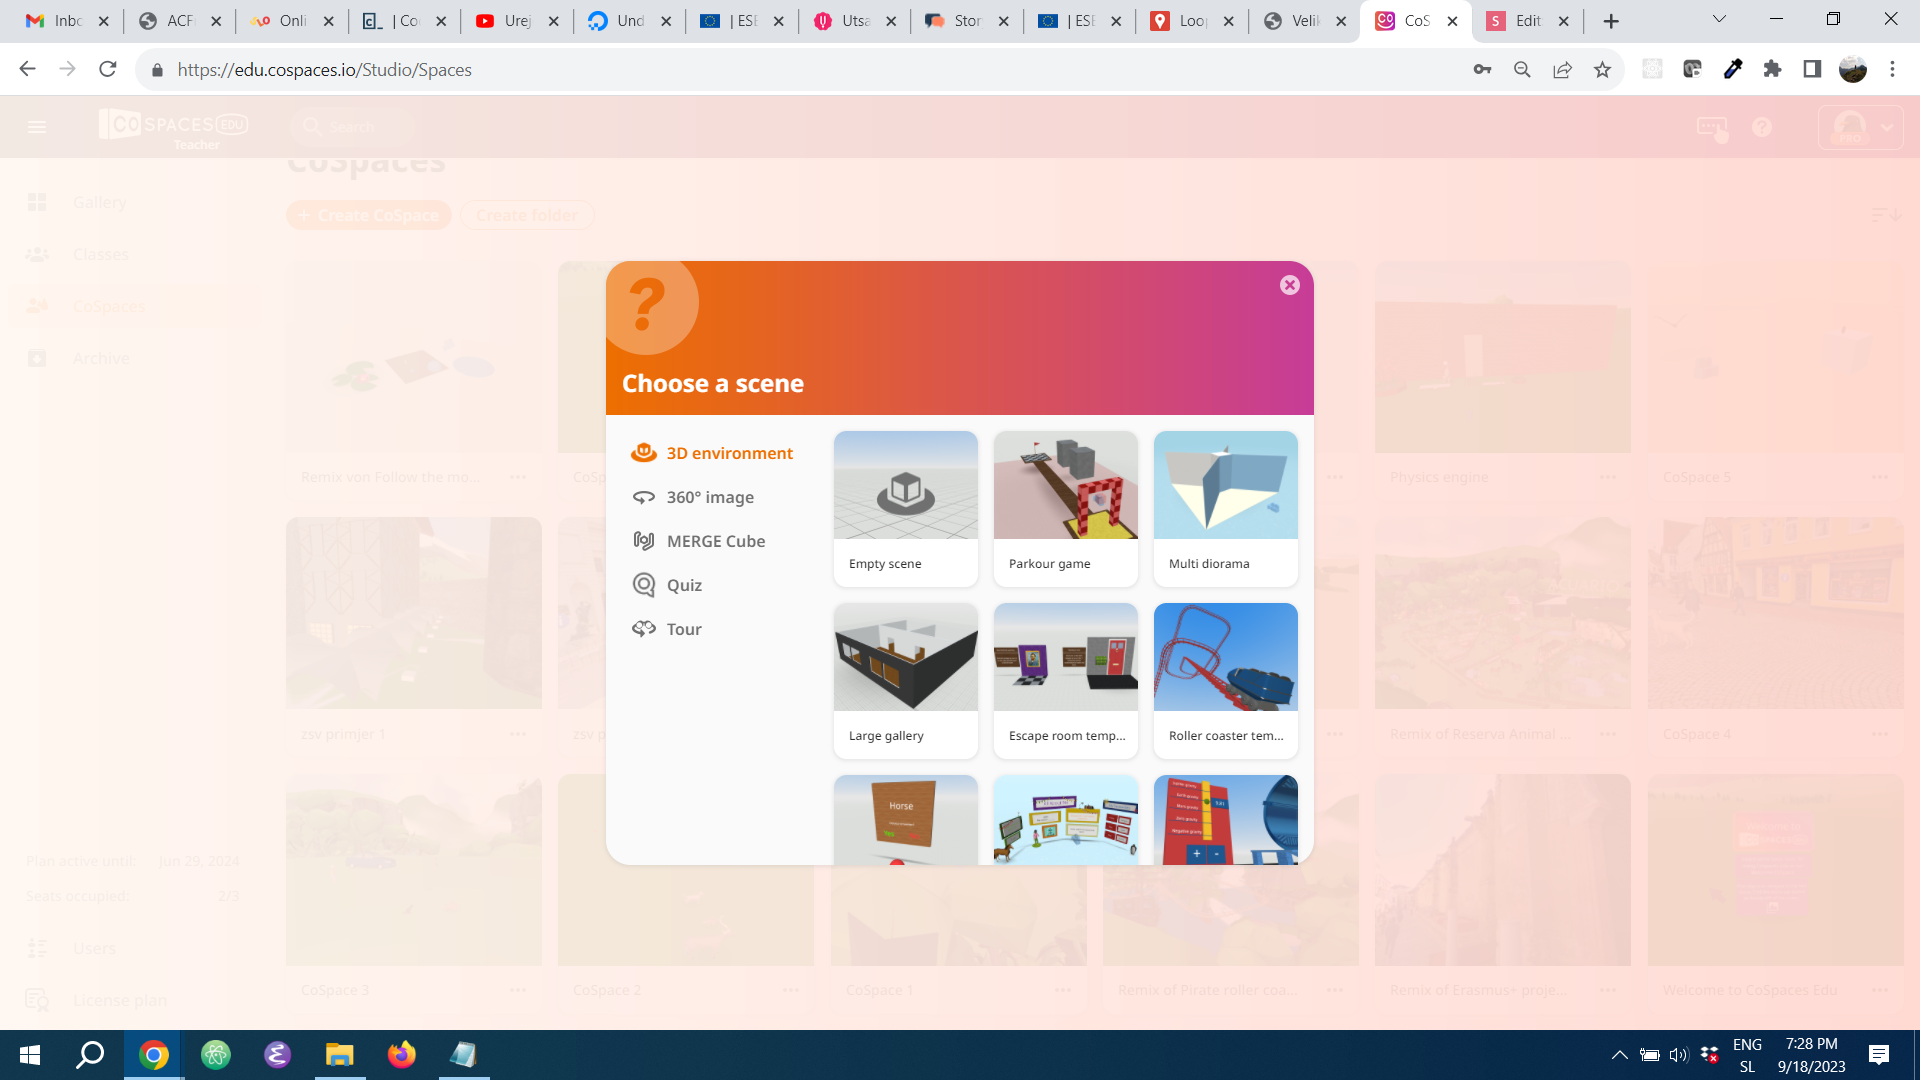Open the hamburger menu icon
Viewport: 1920px width, 1080px height.
click(37, 127)
